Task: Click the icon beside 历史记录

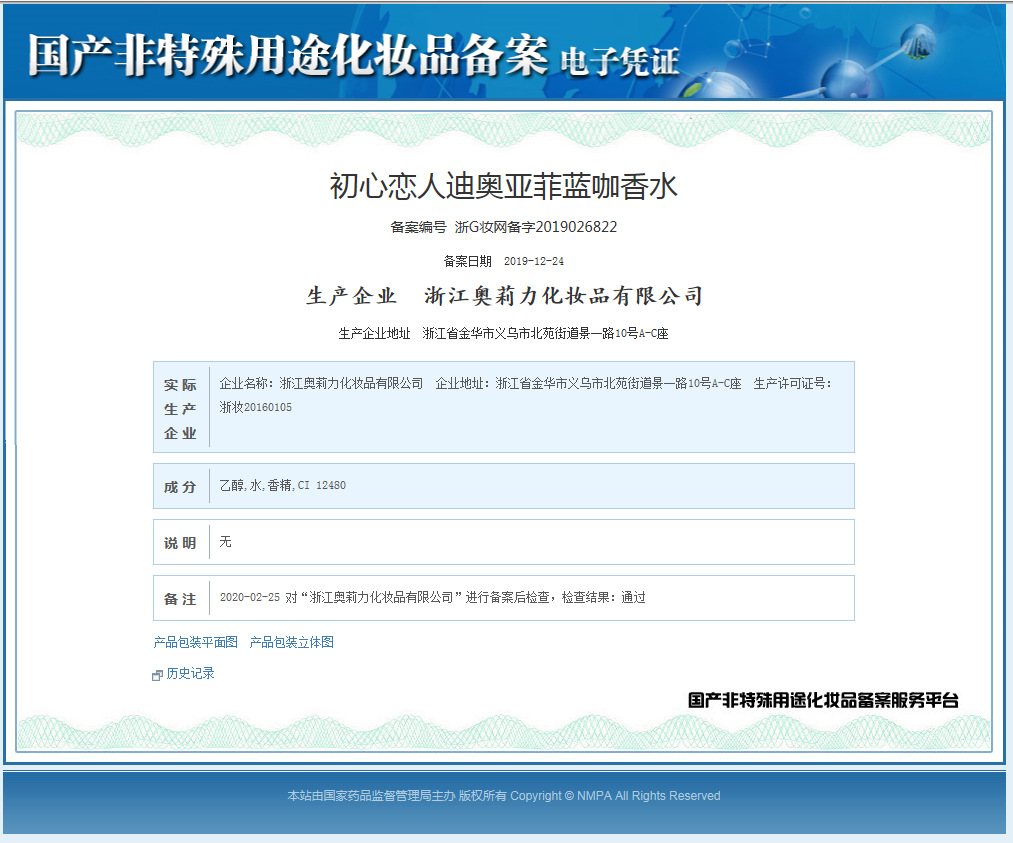Action: coord(157,675)
